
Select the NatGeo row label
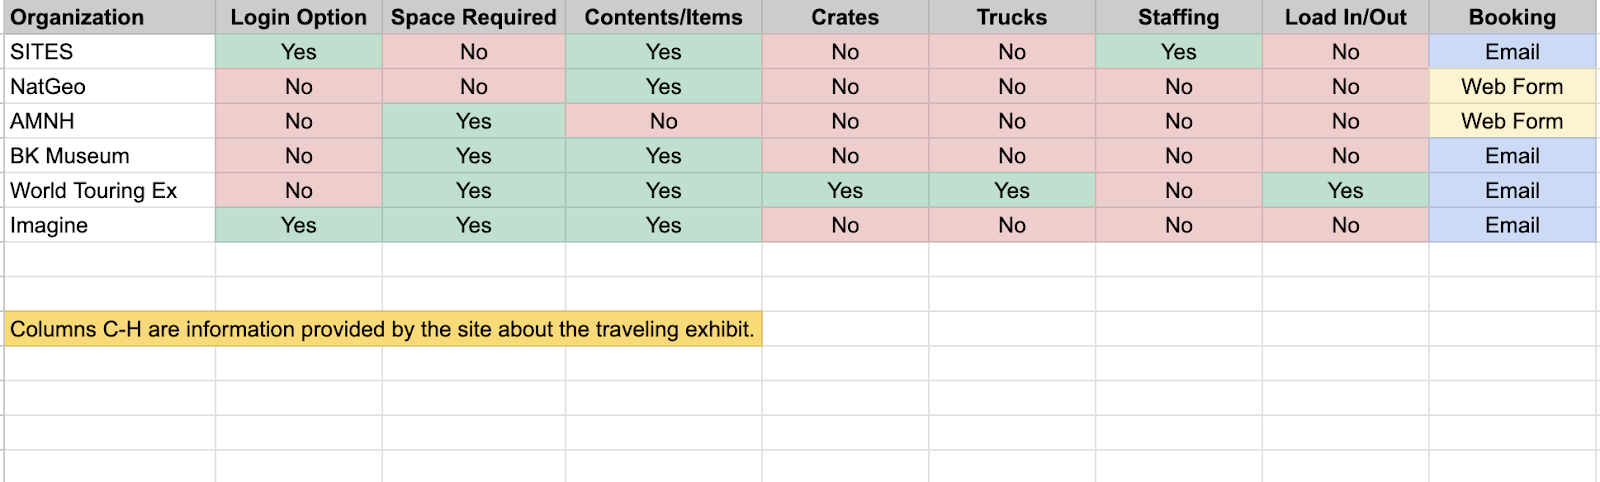pyautogui.click(x=110, y=87)
